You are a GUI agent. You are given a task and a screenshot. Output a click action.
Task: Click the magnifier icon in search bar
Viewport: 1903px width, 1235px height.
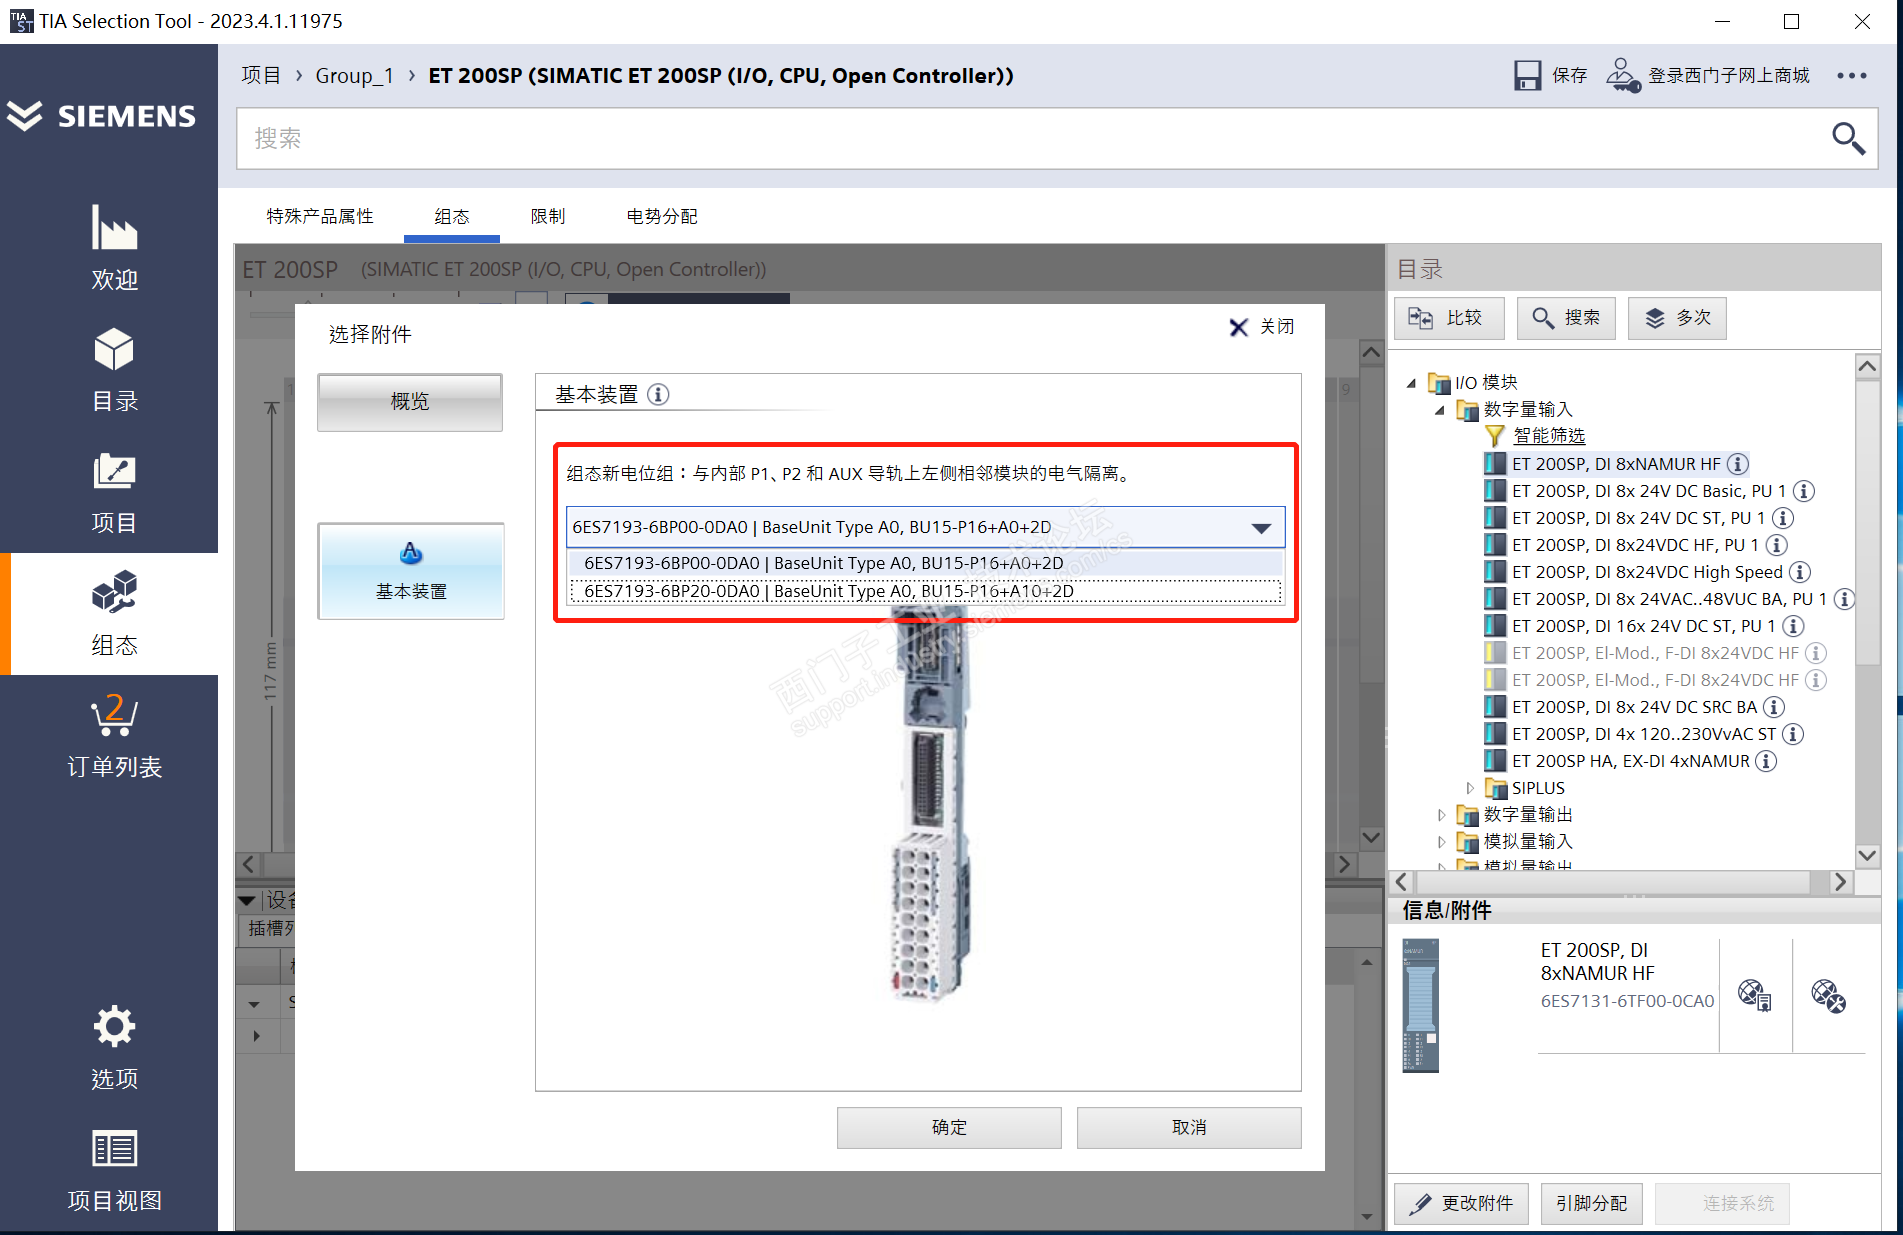pyautogui.click(x=1848, y=138)
